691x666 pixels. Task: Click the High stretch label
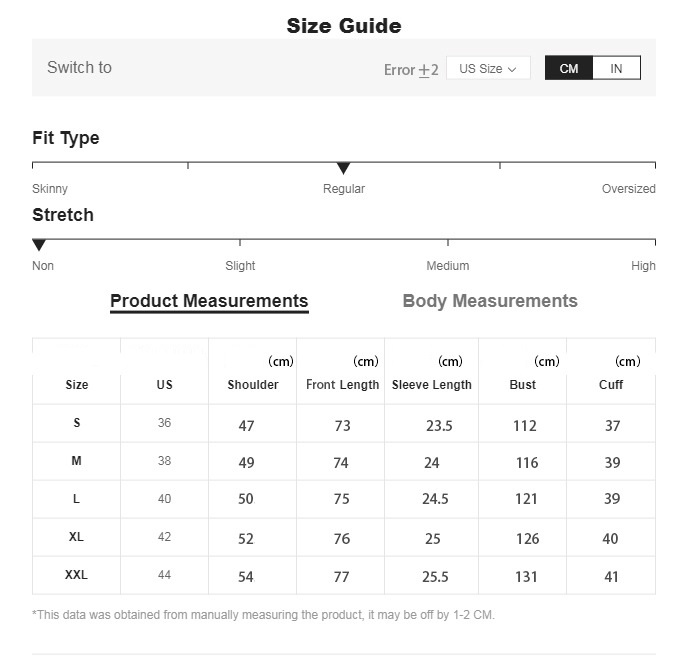point(643,266)
